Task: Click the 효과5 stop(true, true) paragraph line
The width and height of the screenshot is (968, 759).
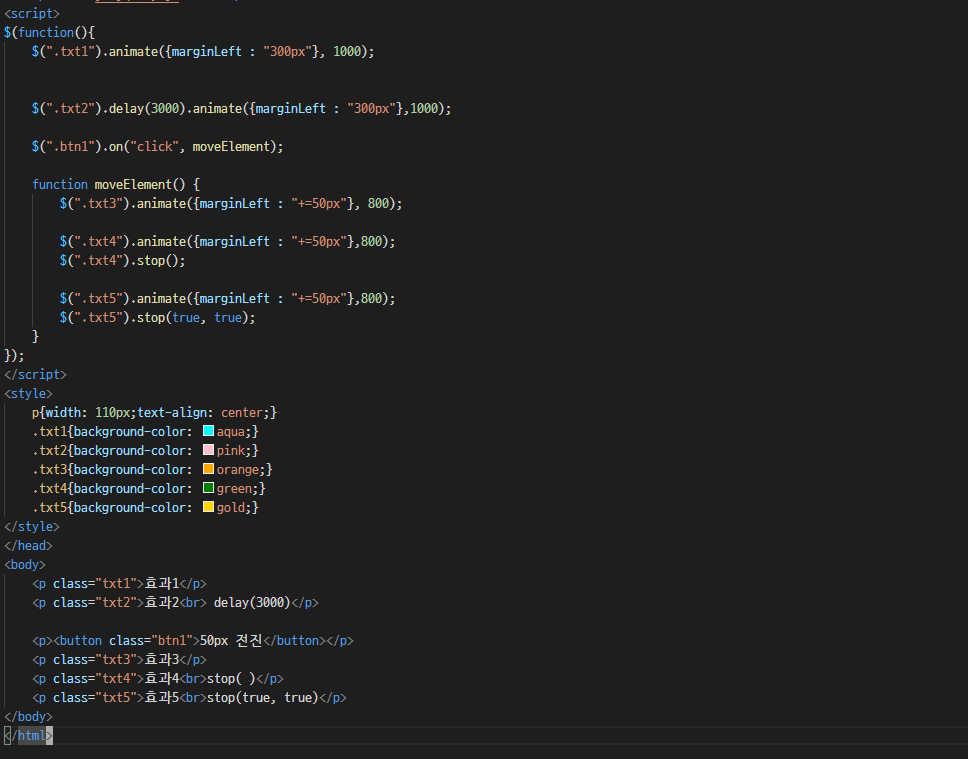Action: (x=189, y=698)
